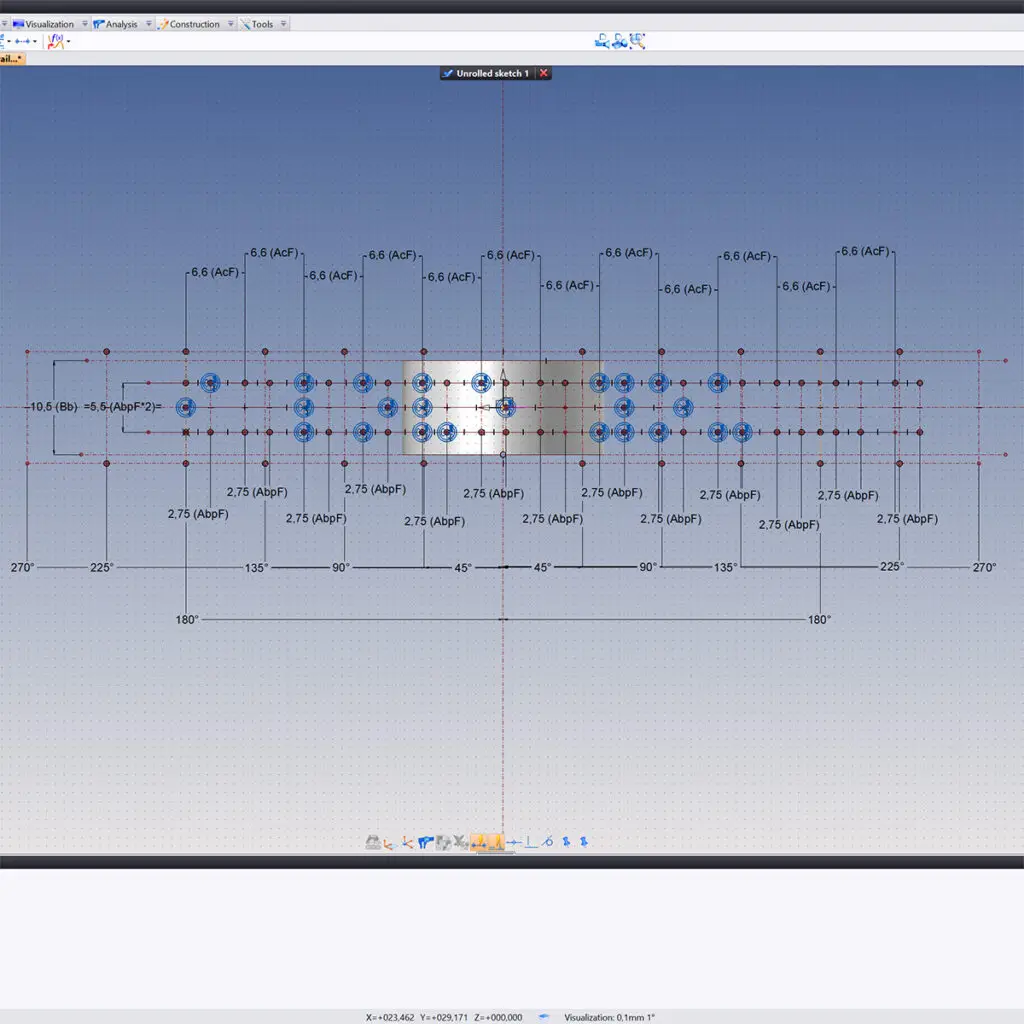The image size is (1024, 1024).
Task: Click the last blue pin icon
Action: (x=584, y=842)
